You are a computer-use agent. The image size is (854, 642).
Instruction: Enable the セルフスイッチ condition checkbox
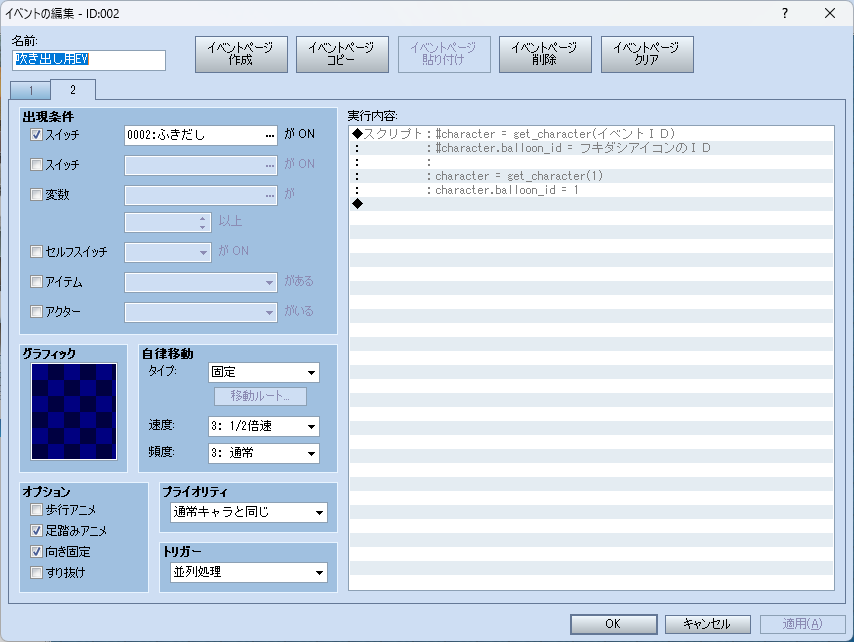pyautogui.click(x=36, y=252)
